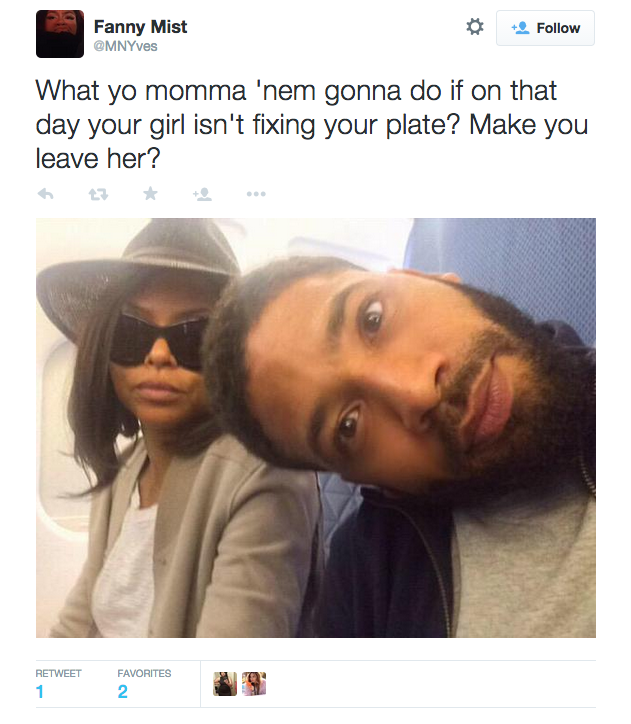View the Favorites count of 2
This screenshot has height=724, width=631.
[x=122, y=692]
